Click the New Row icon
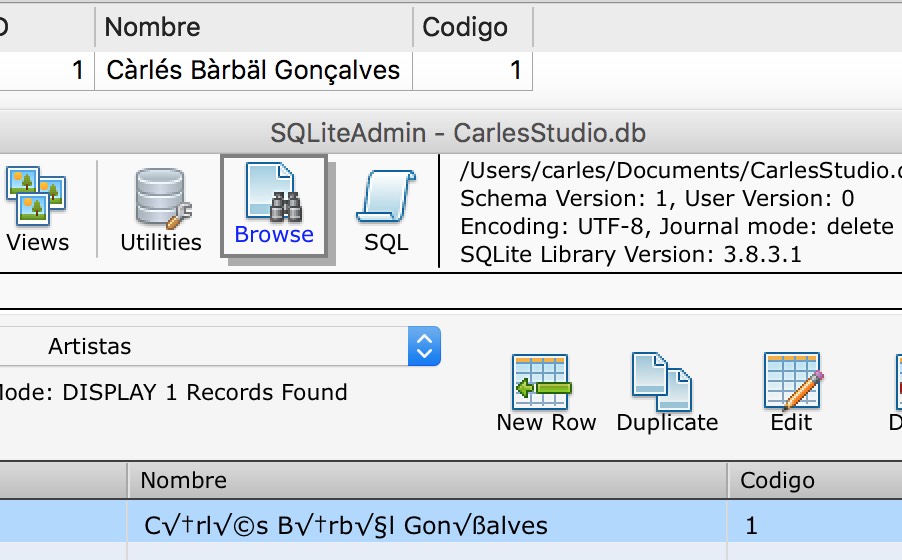The width and height of the screenshot is (902, 560). coord(545,381)
